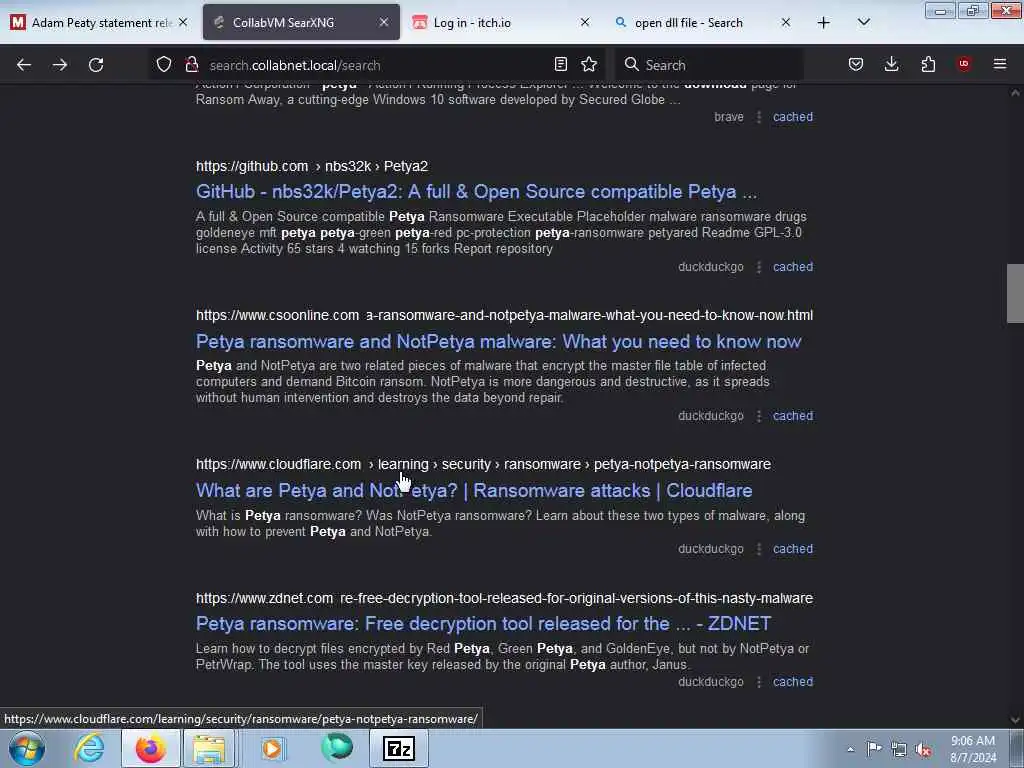Screen dimensions: 1024x768
Task: Open network tray icon
Action: (899, 750)
